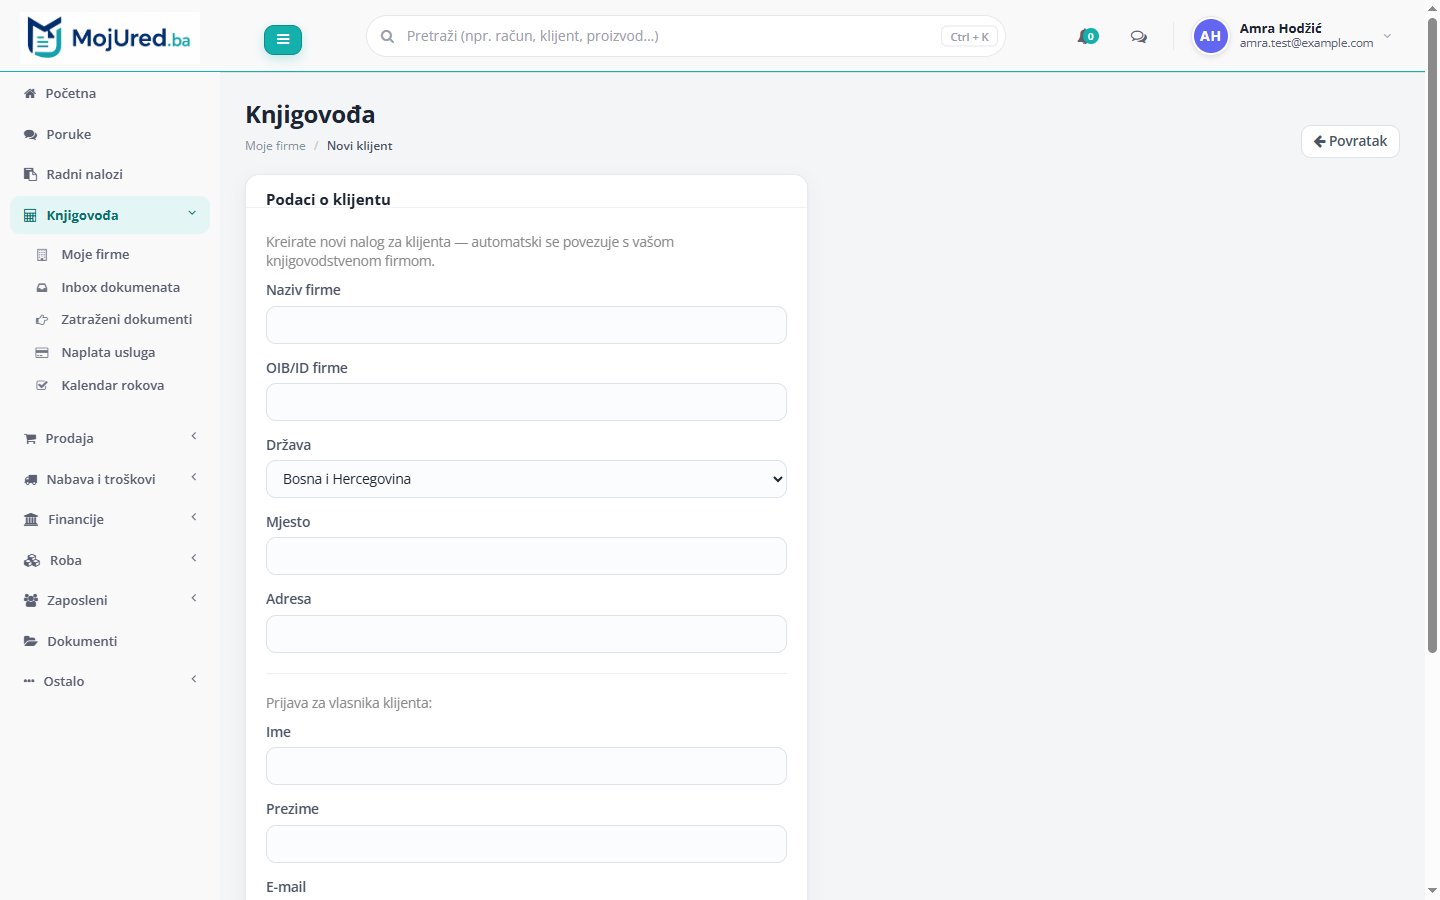Click the people icon beside Zaposleni
Screen dimensions: 1440x900
tap(31, 601)
